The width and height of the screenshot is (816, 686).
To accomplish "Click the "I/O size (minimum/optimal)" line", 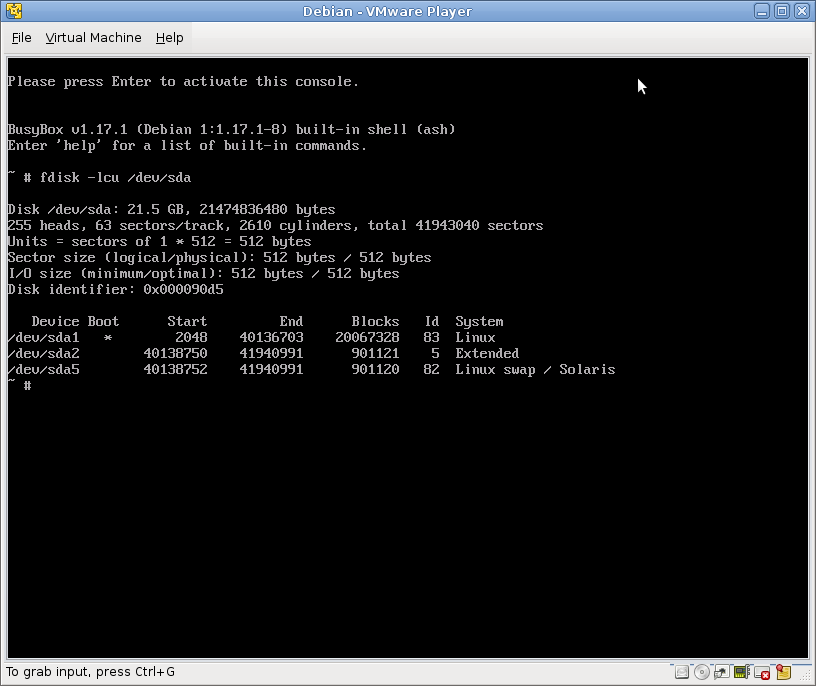I will [x=203, y=274].
